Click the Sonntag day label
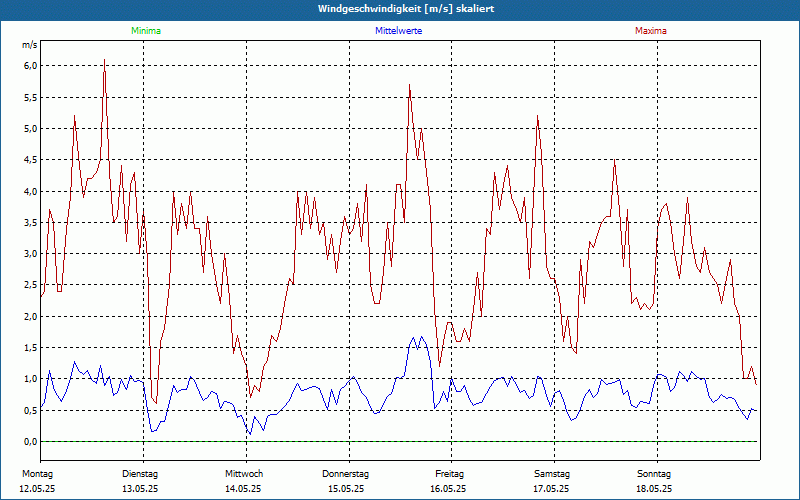The image size is (800, 500). (x=654, y=474)
